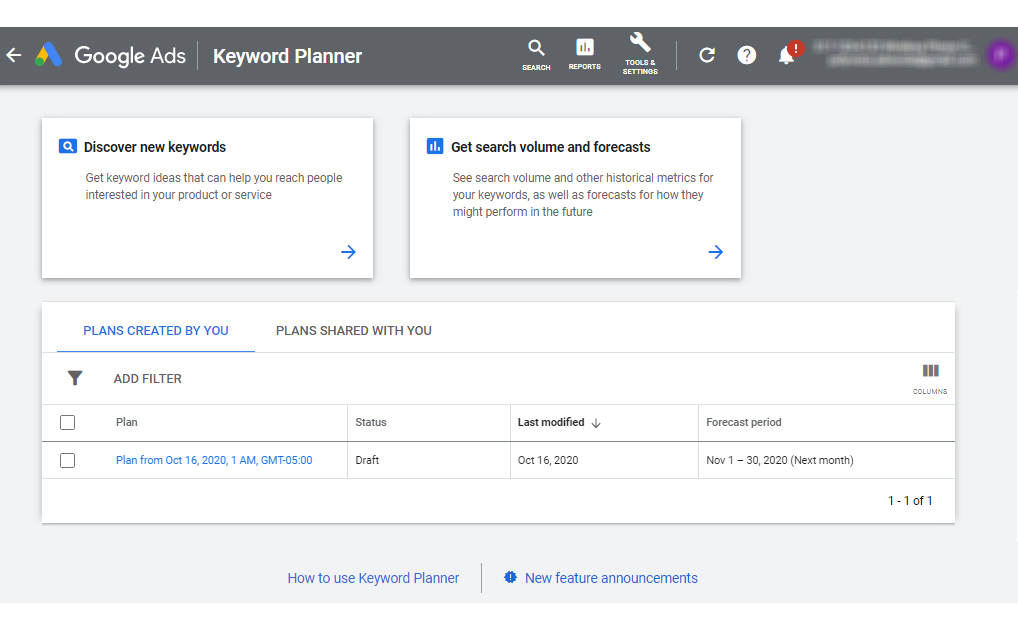View notifications bell alerts
The image size is (1018, 630).
(787, 56)
